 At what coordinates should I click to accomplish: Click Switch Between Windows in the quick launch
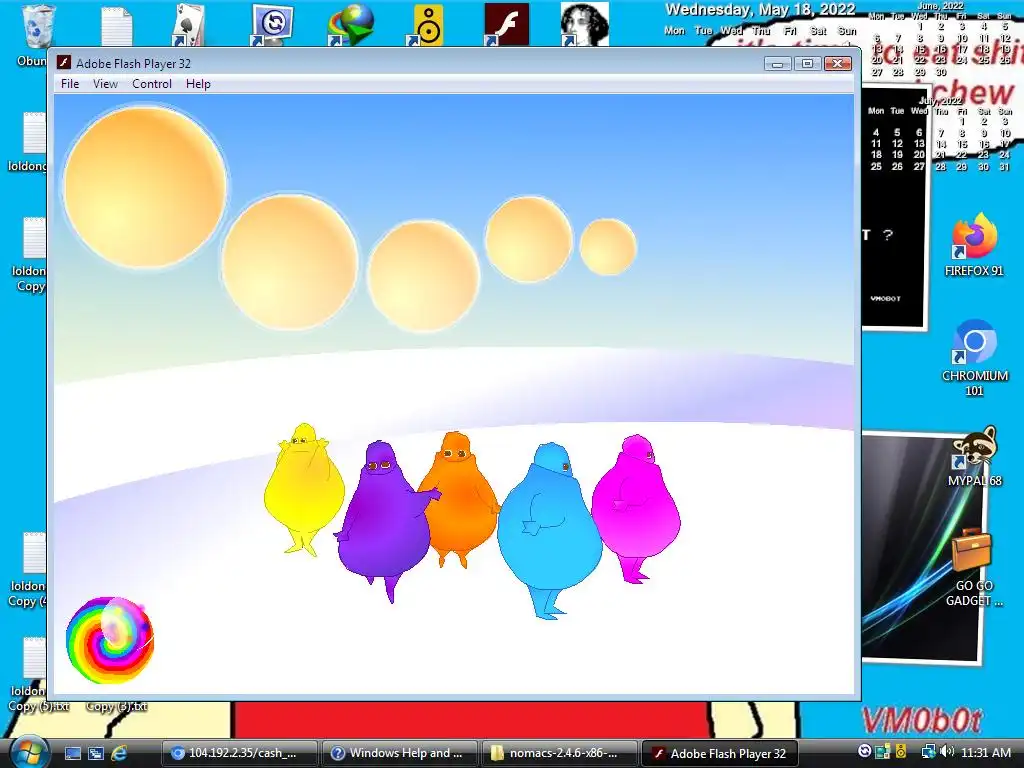[96, 754]
